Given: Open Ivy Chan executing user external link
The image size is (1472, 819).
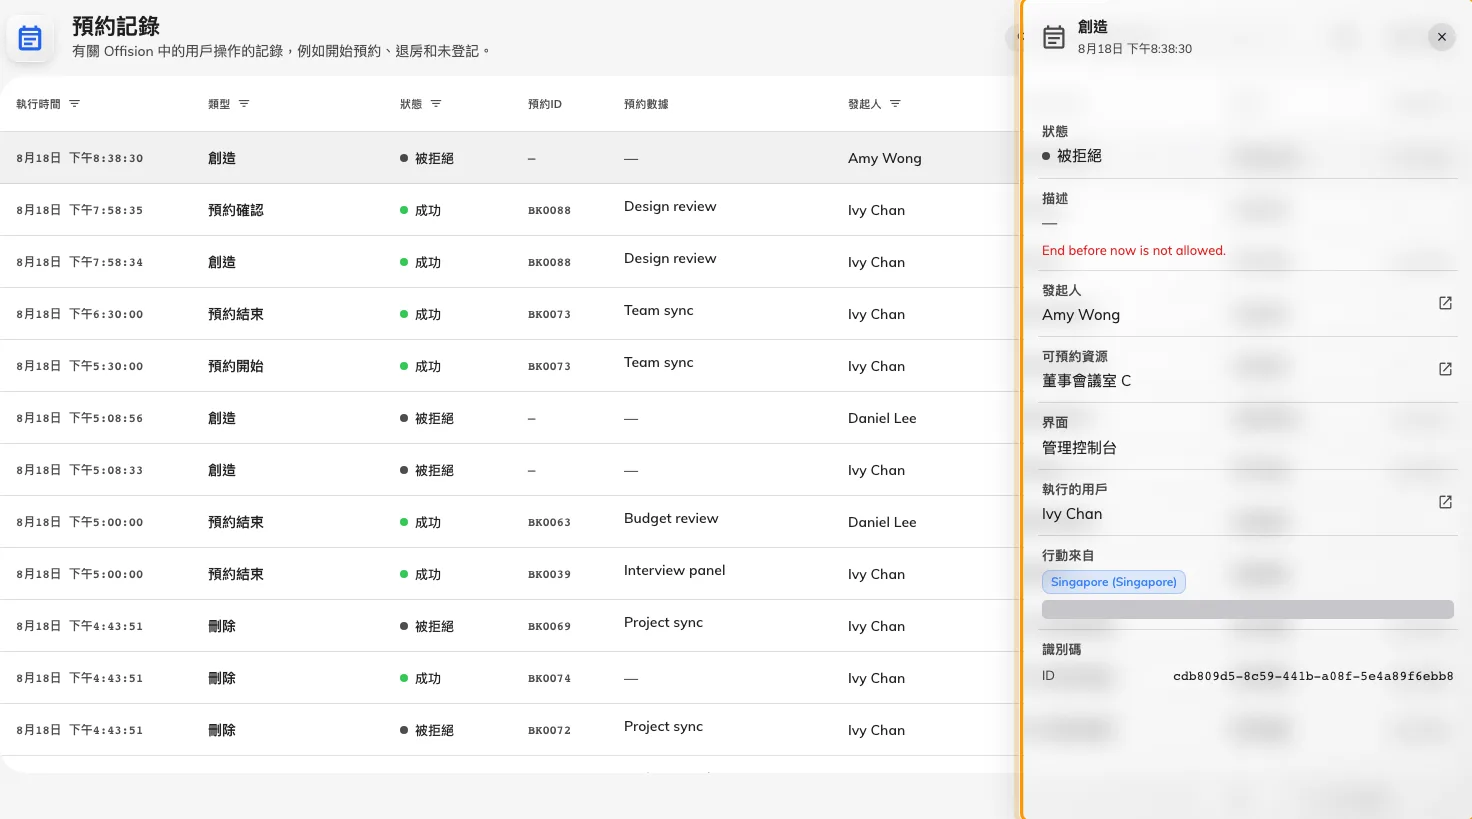Looking at the screenshot, I should pyautogui.click(x=1445, y=502).
